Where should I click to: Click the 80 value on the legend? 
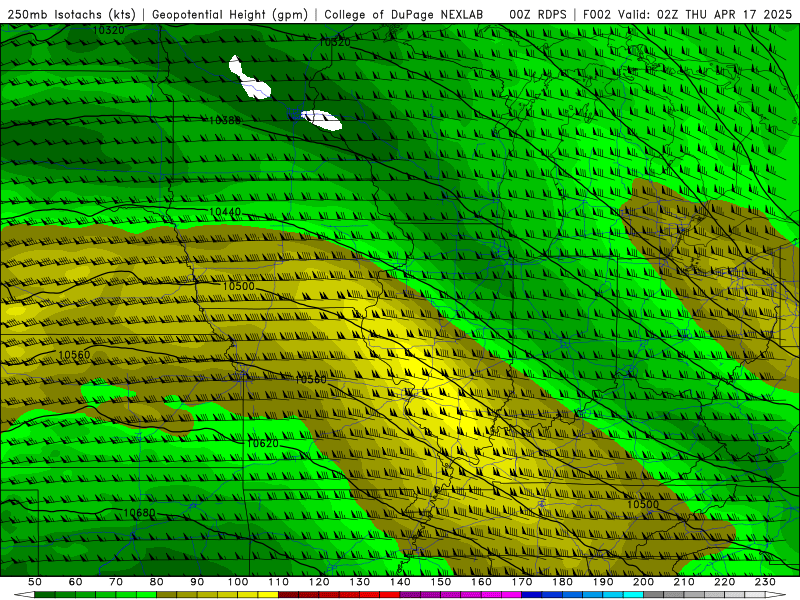(x=157, y=582)
